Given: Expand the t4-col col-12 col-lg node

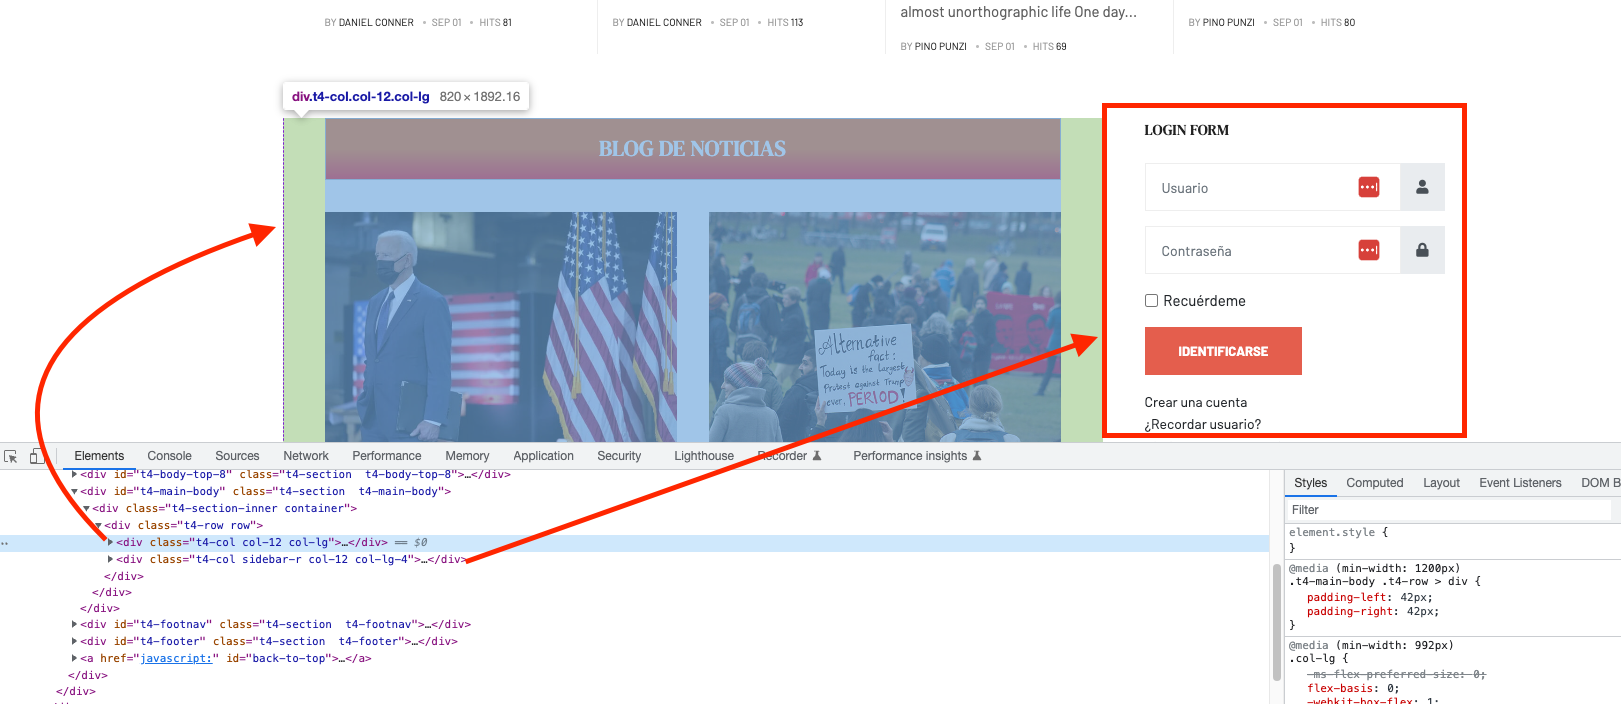Looking at the screenshot, I should pos(110,542).
